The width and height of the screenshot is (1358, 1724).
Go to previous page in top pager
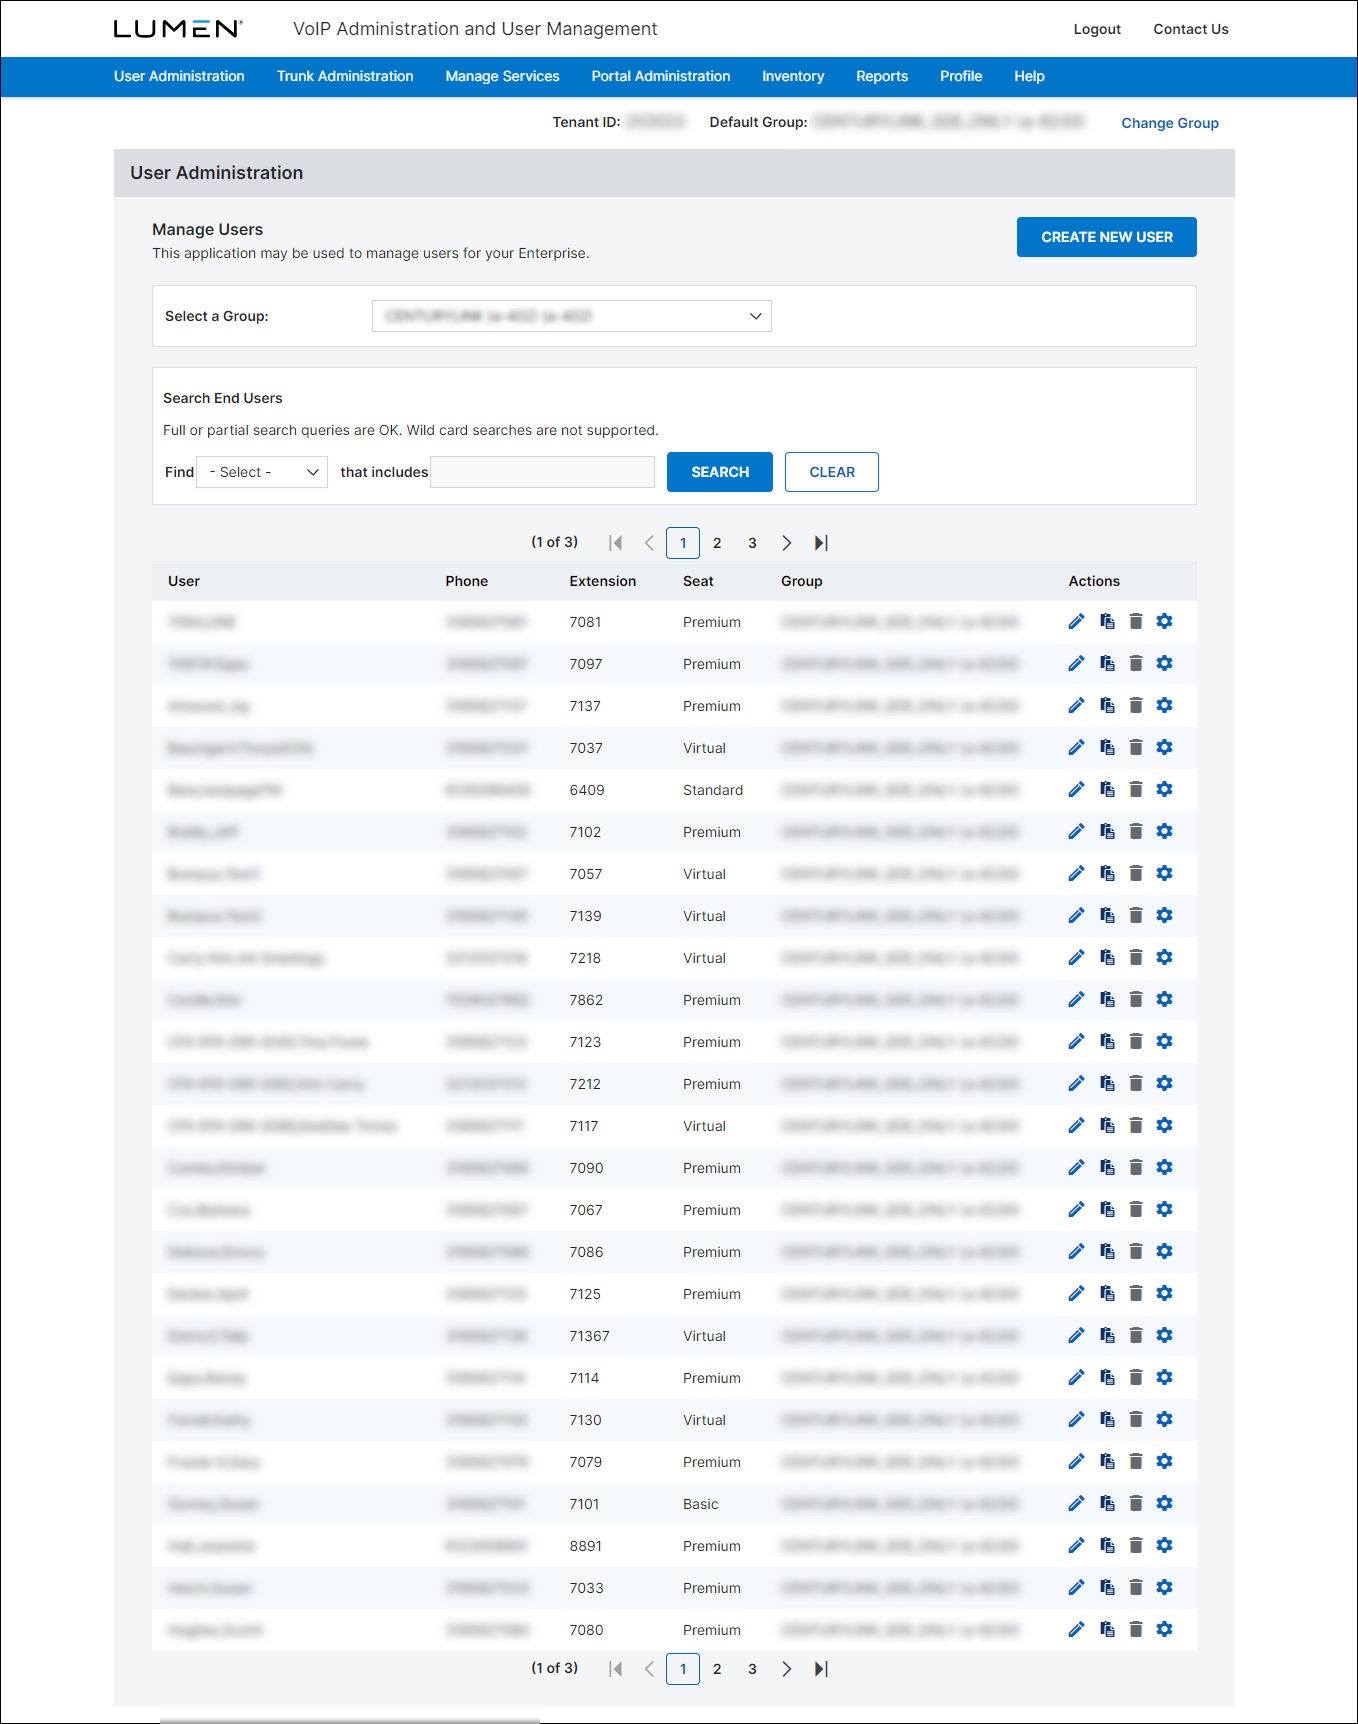click(649, 543)
